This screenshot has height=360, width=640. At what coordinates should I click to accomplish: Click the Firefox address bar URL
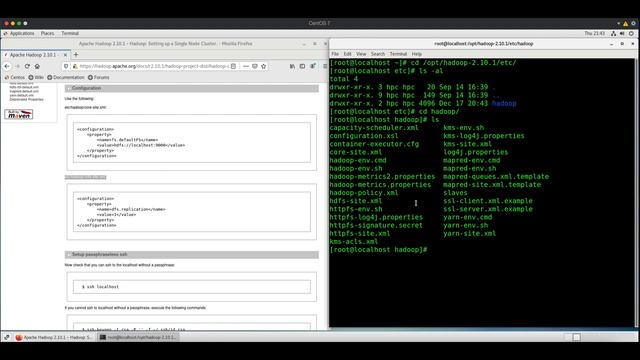pyautogui.click(x=154, y=66)
